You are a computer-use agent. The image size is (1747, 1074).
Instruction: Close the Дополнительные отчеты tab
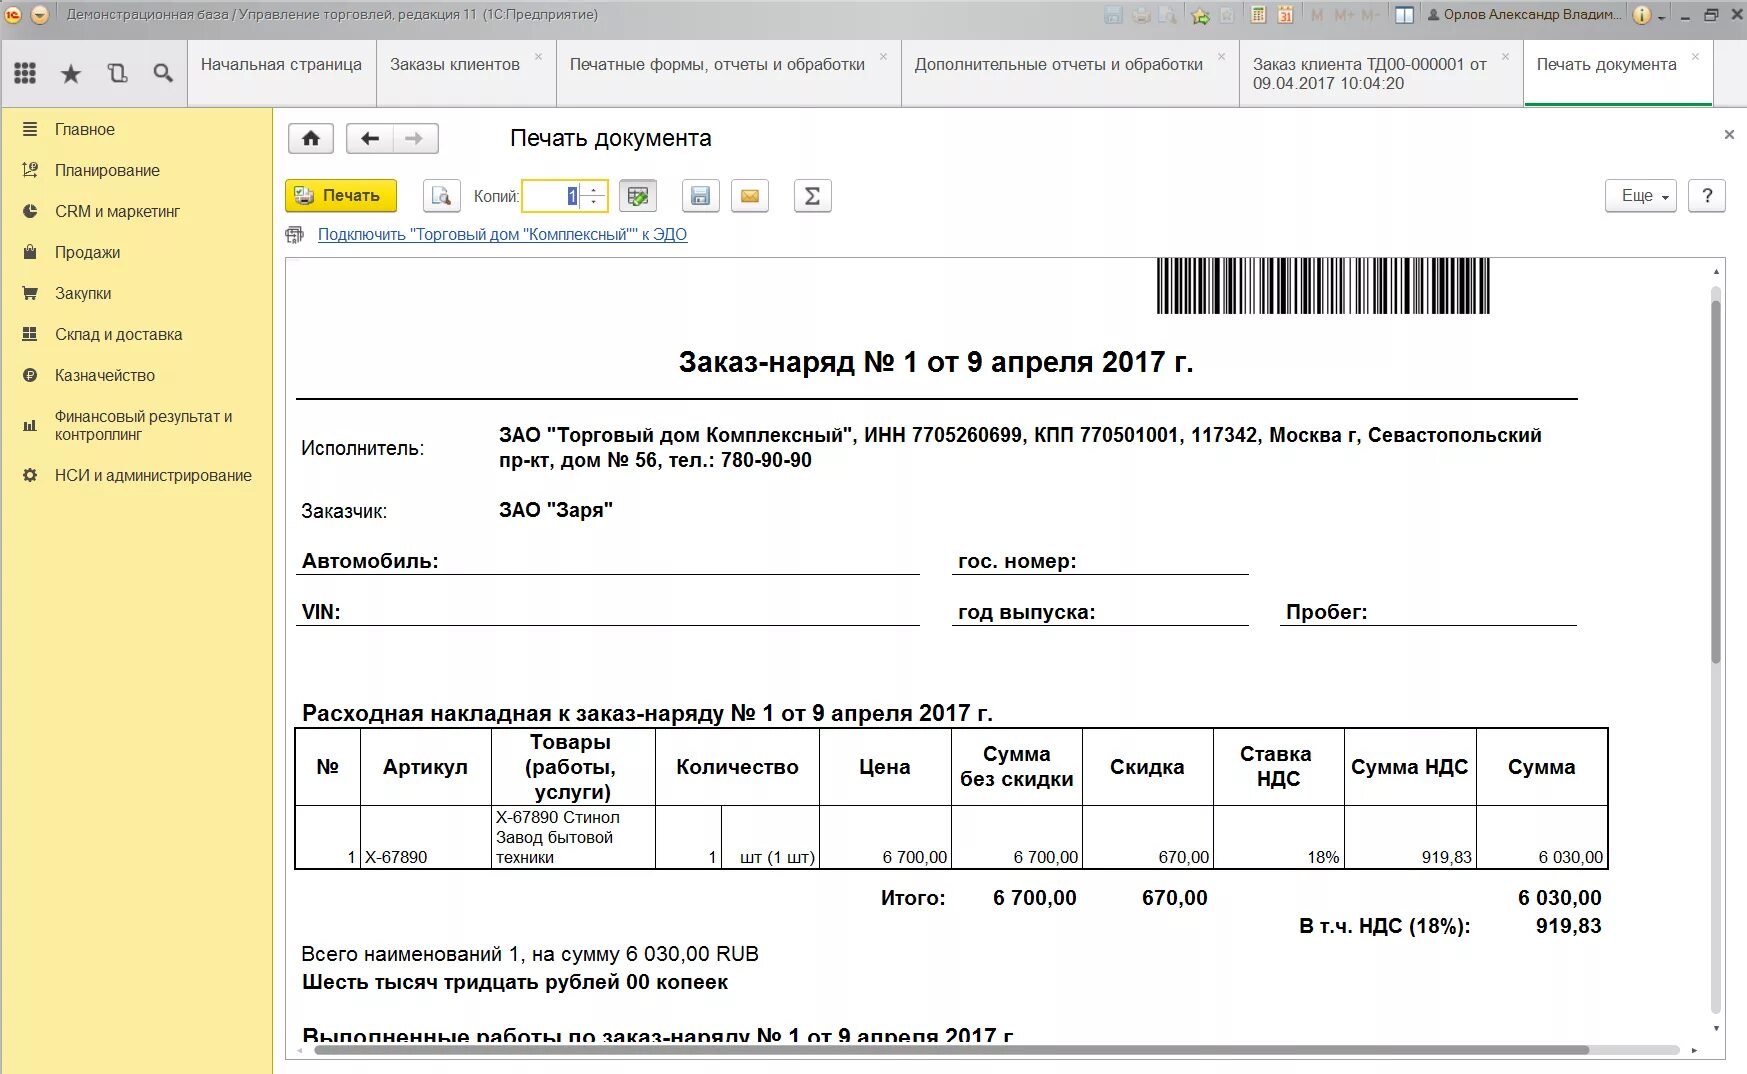[1221, 56]
